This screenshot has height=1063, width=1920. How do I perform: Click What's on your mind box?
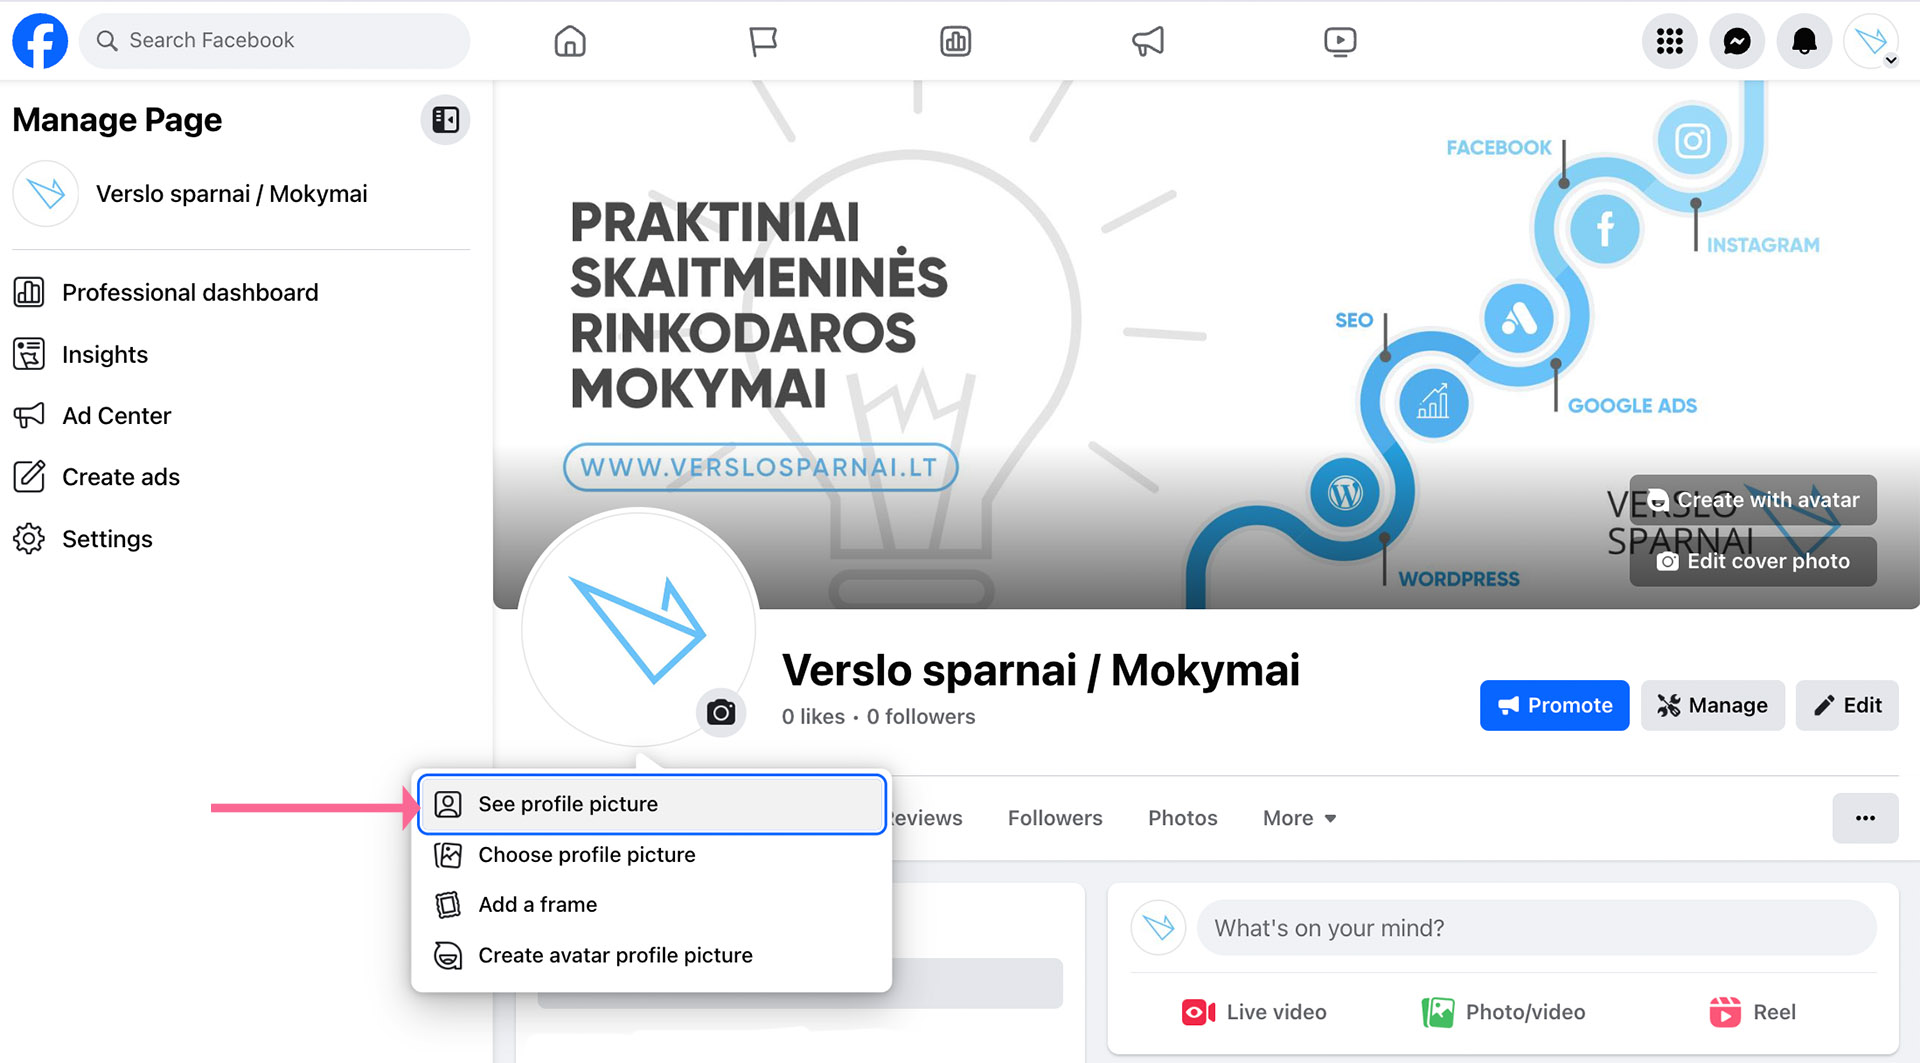[1536, 928]
